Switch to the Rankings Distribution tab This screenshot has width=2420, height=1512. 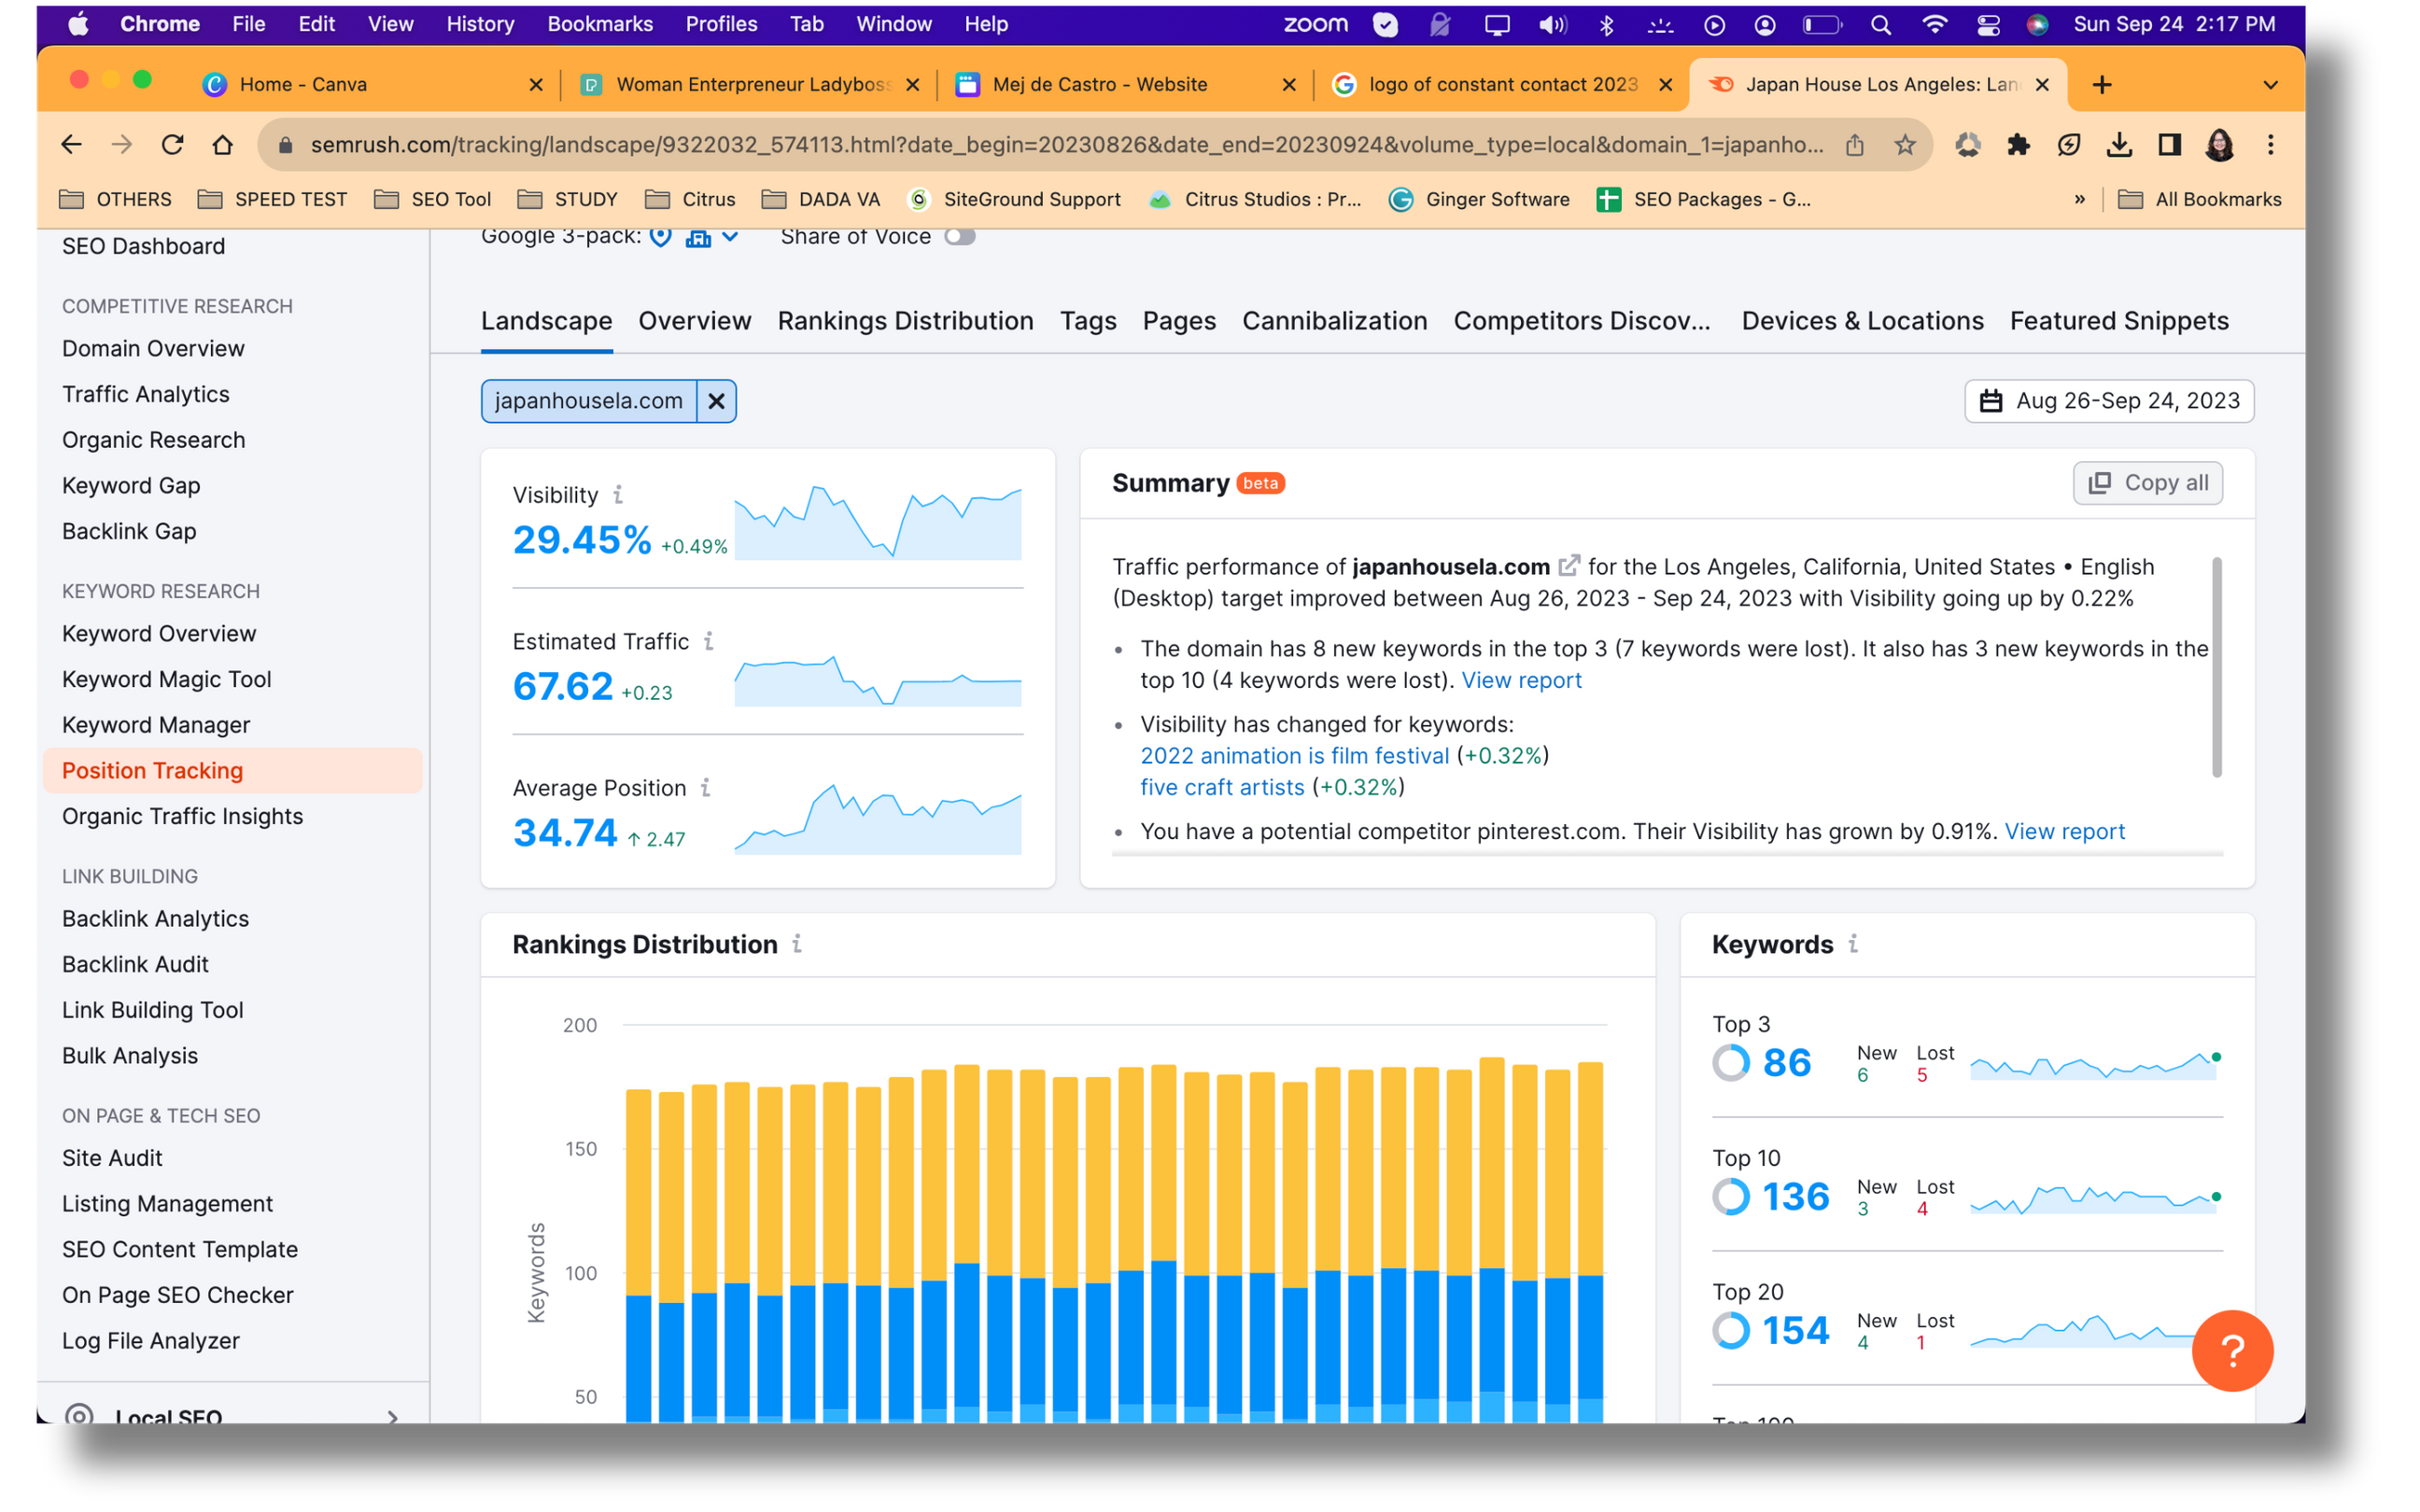(x=905, y=321)
